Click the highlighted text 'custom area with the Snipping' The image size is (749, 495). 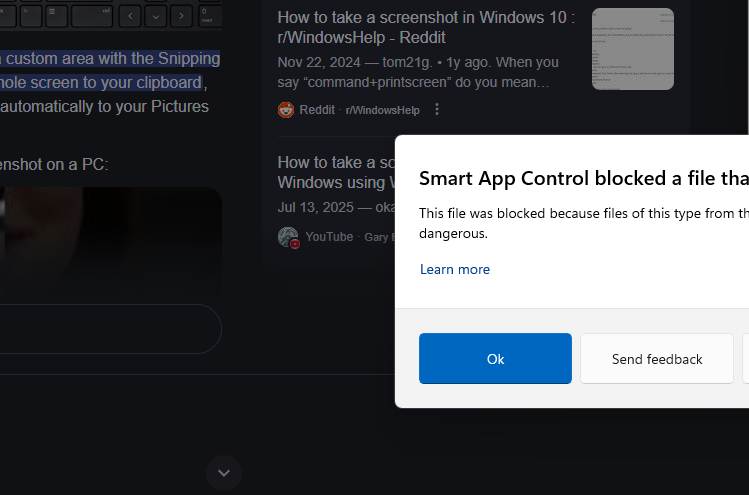[x=113, y=58]
